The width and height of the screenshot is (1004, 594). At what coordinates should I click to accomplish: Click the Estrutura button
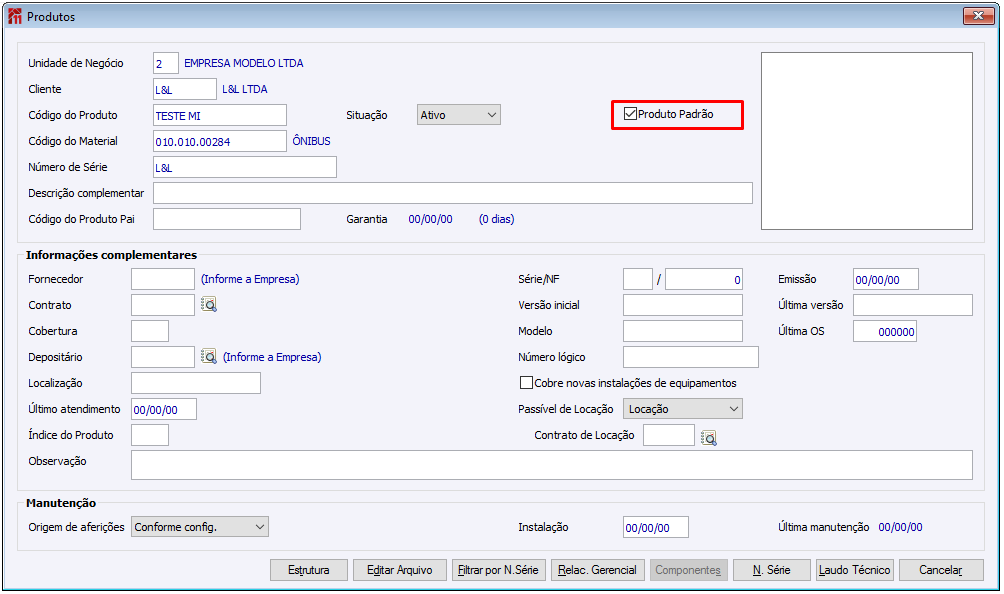pyautogui.click(x=309, y=570)
